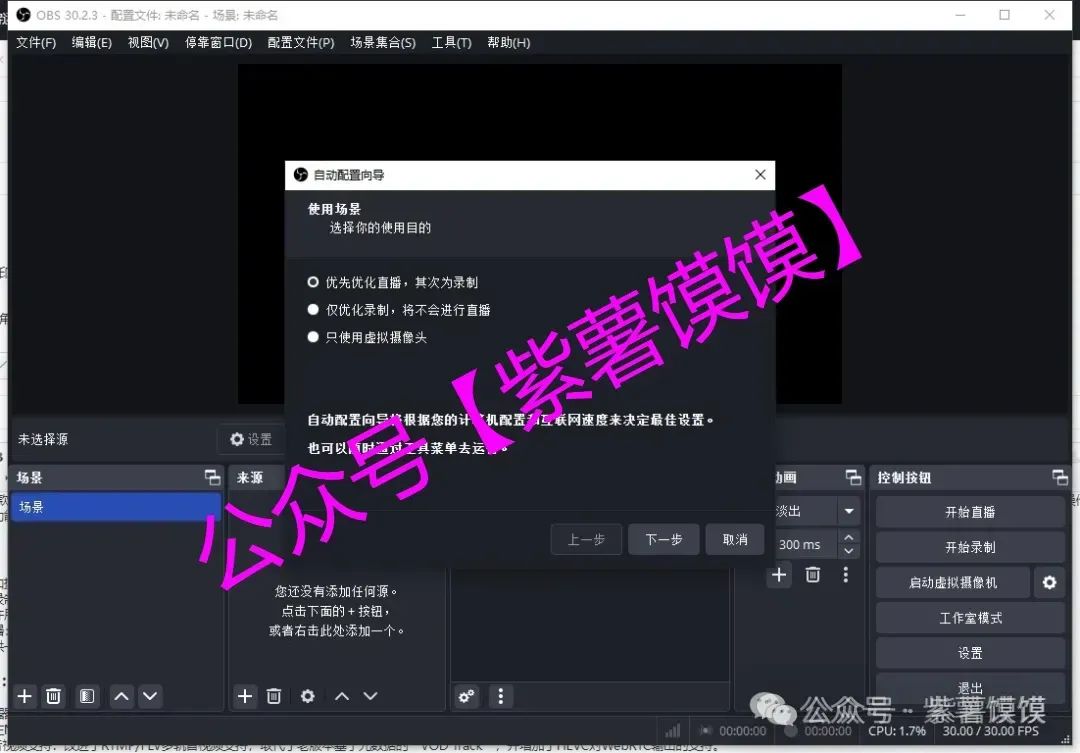Open transition properties three-dot menu
The height and width of the screenshot is (753, 1080).
[x=846, y=575]
